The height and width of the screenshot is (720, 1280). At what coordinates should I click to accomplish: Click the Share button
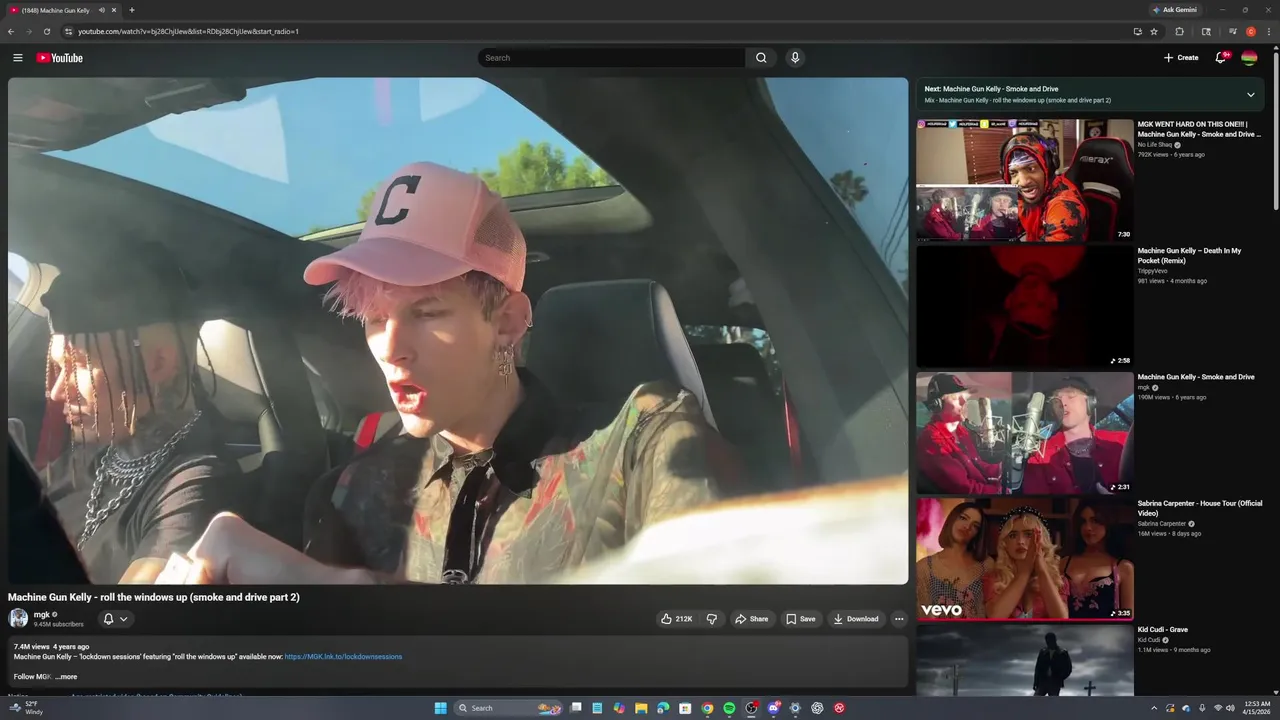pos(751,619)
